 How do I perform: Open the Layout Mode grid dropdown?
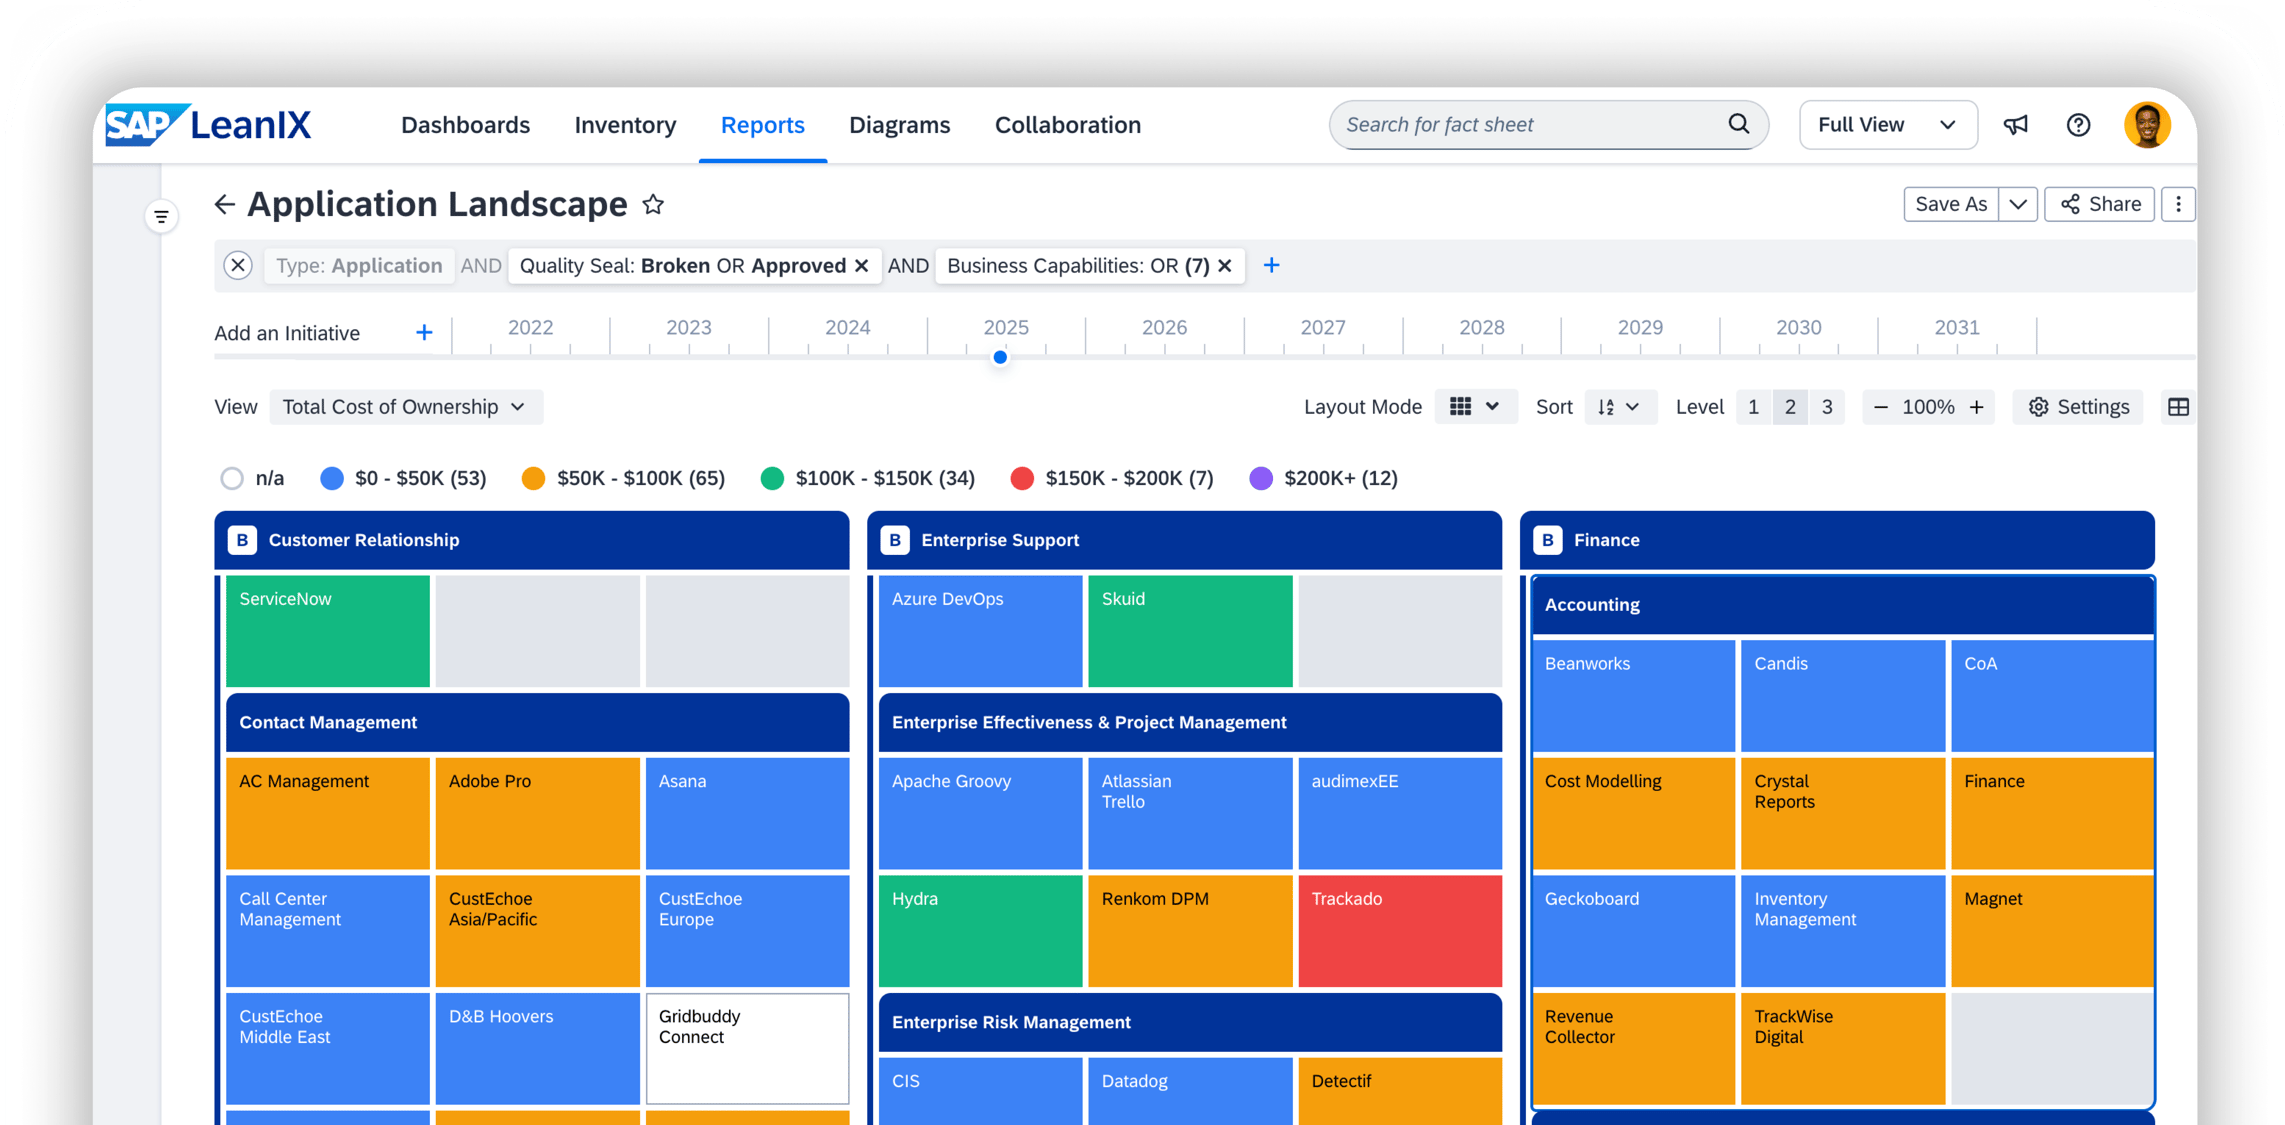tap(1475, 407)
